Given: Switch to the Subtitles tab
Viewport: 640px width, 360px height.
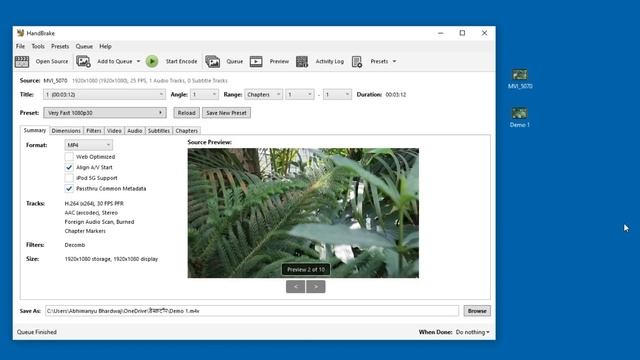Looking at the screenshot, I should (x=159, y=131).
